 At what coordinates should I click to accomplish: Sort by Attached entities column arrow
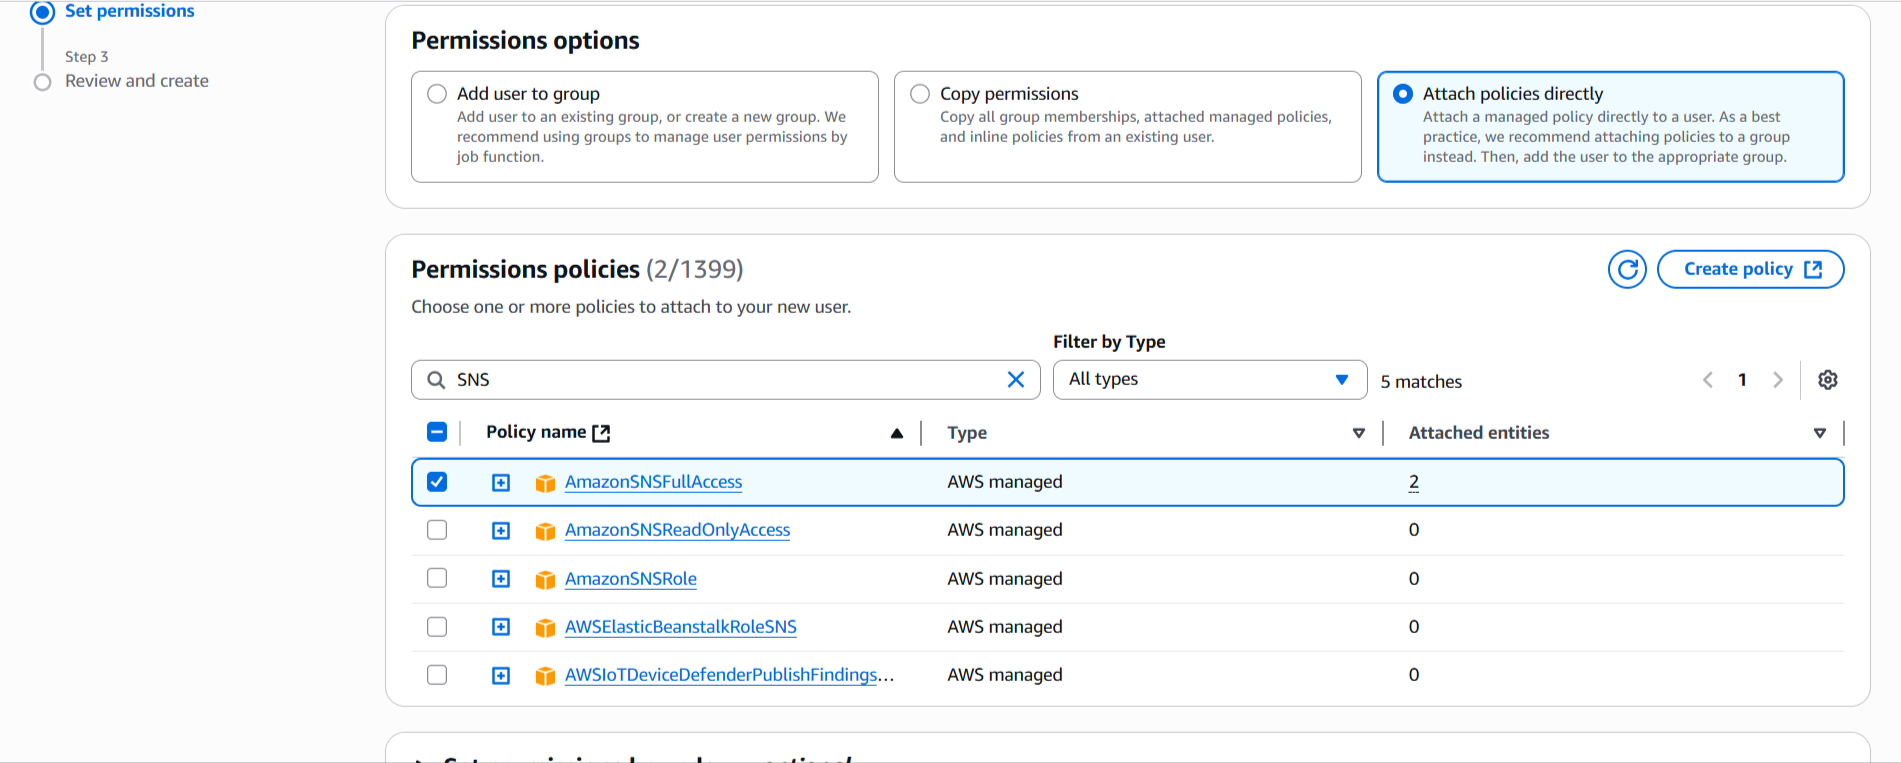(x=1819, y=433)
